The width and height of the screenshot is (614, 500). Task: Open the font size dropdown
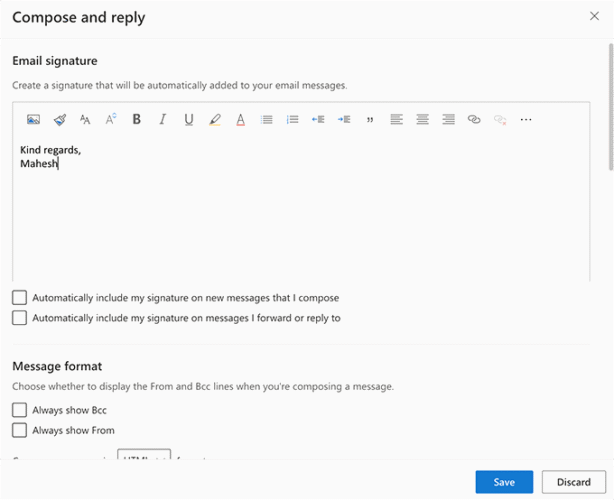click(85, 120)
